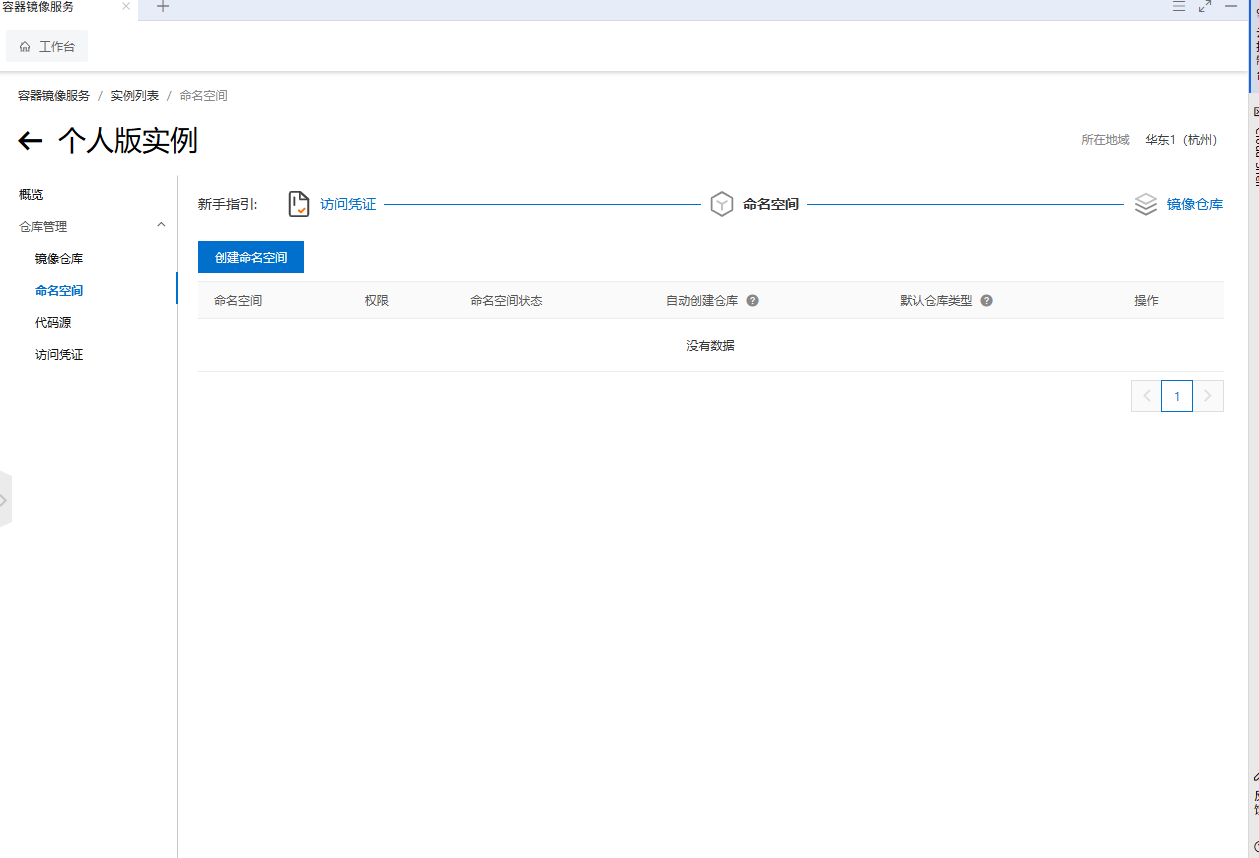Click the 访问凭证 guide step icon
Viewport: 1259px width, 858px height.
click(299, 204)
